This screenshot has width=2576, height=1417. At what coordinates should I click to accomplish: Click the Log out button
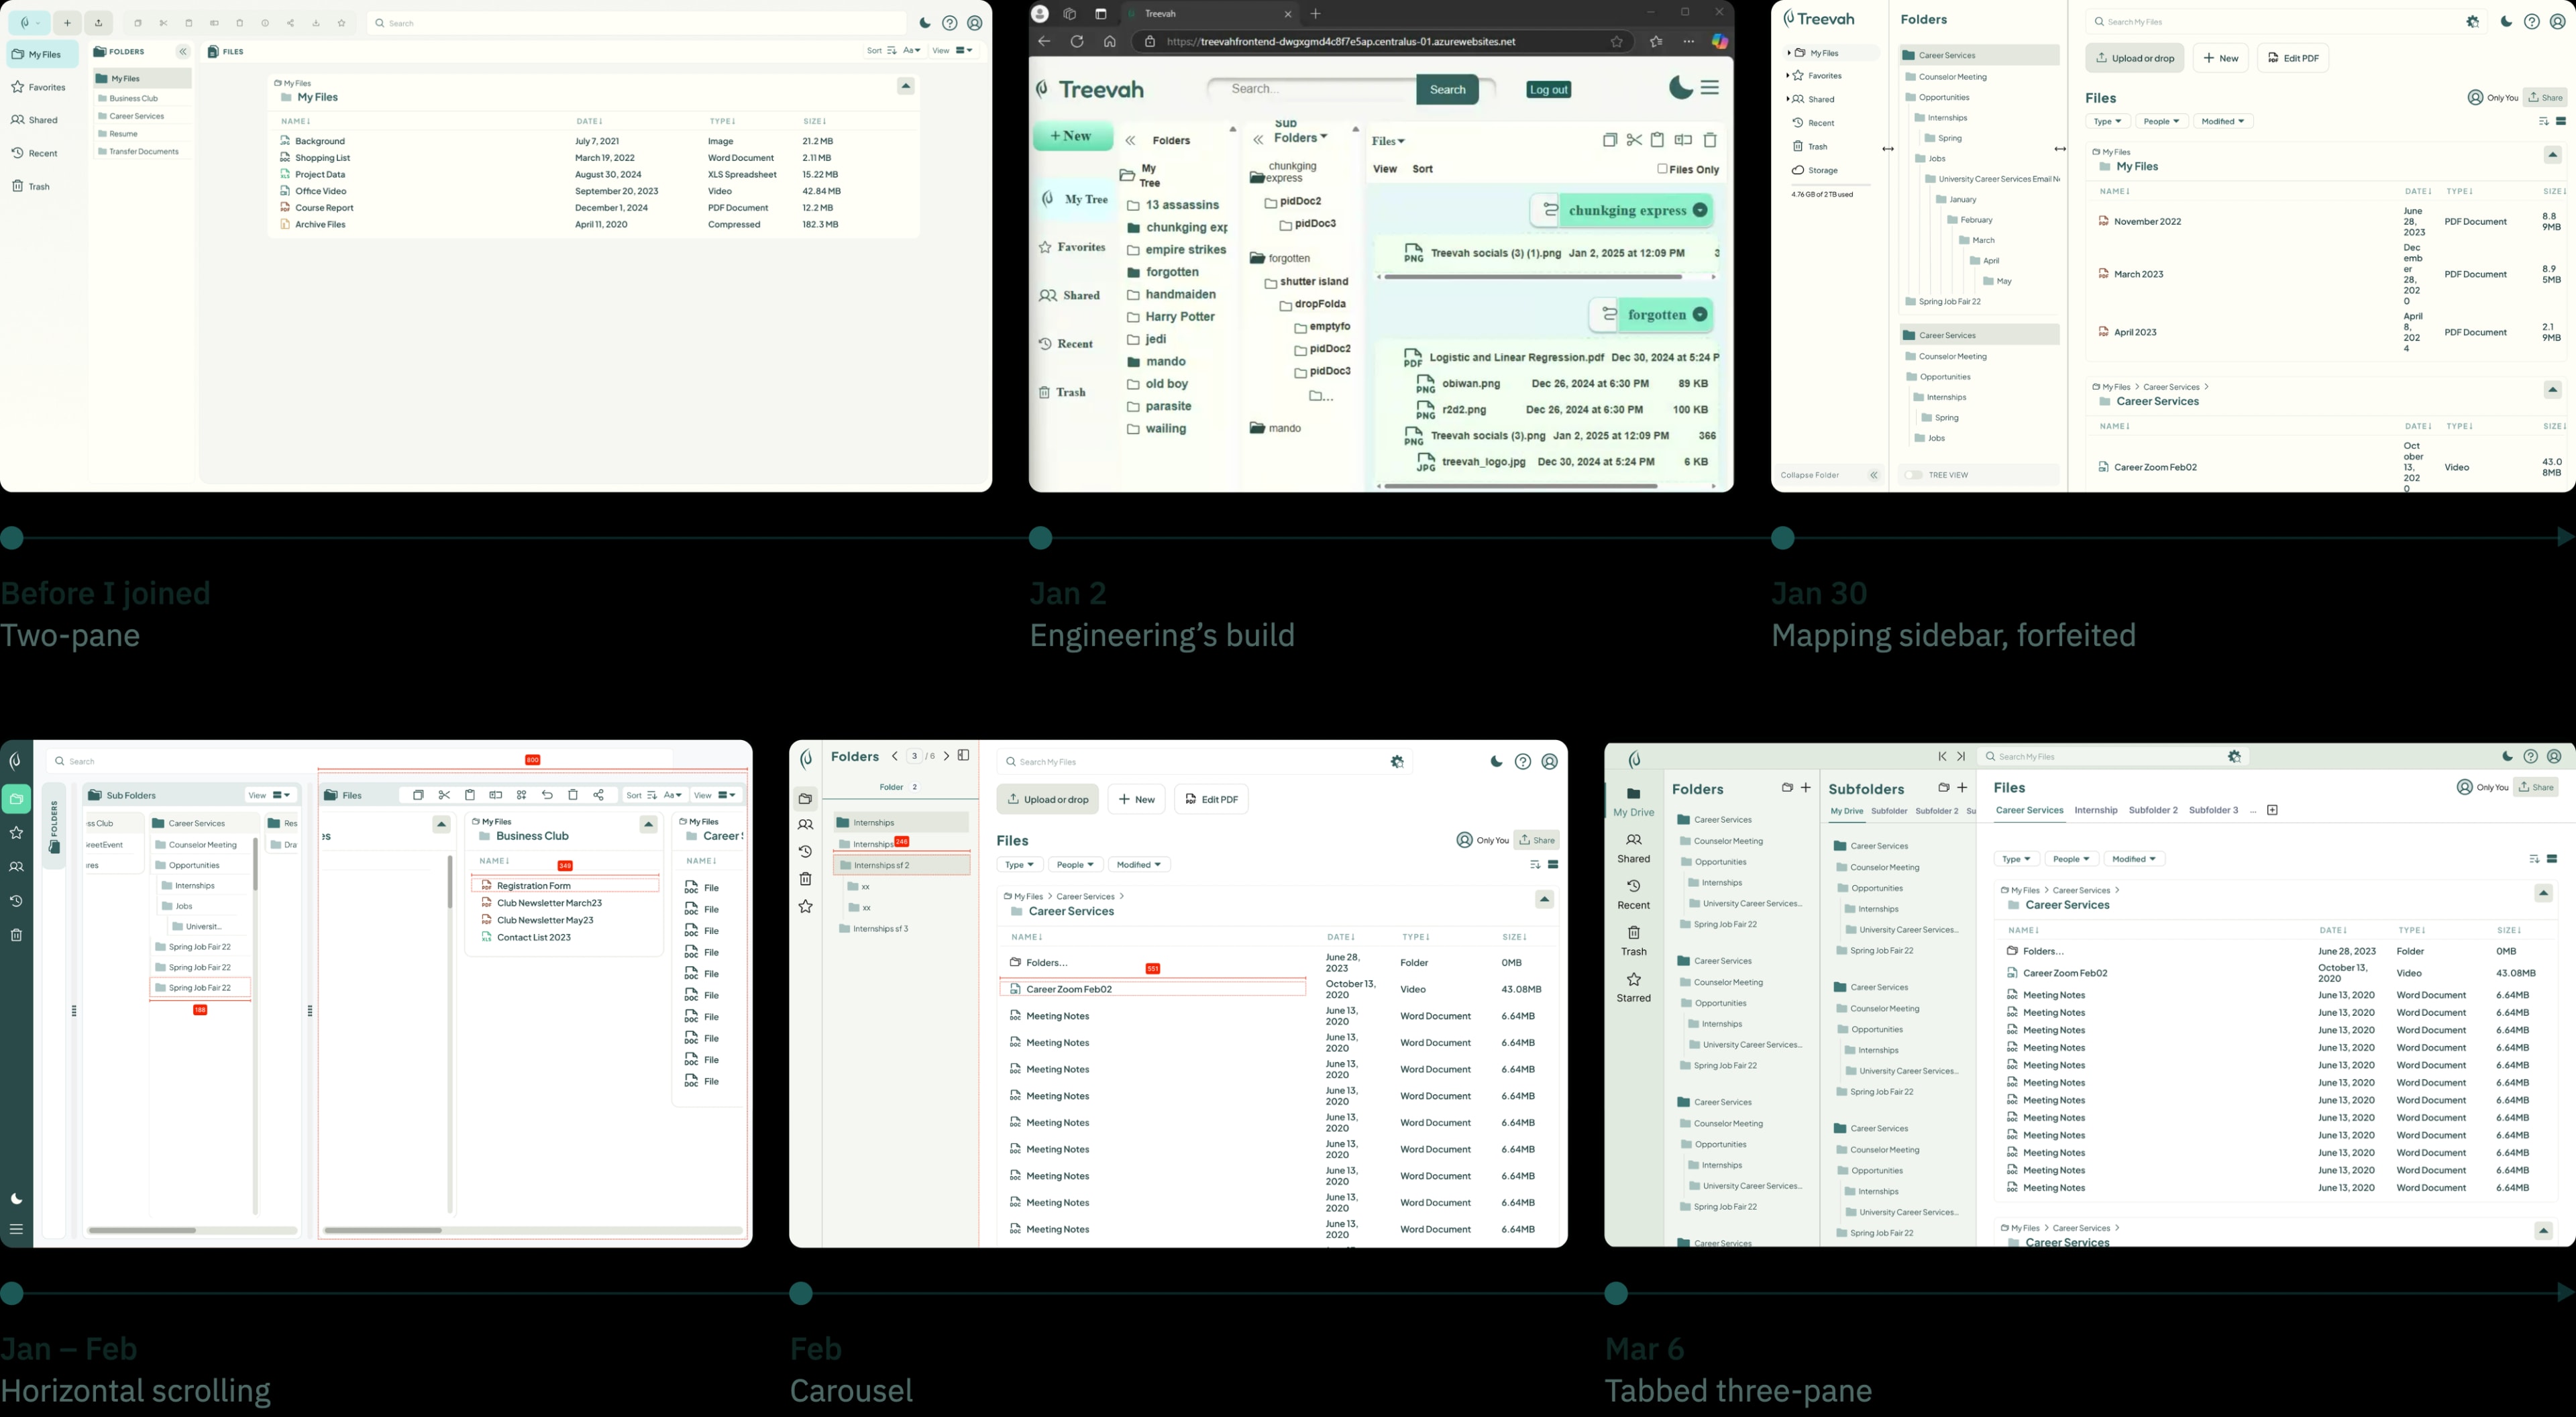pos(1548,90)
